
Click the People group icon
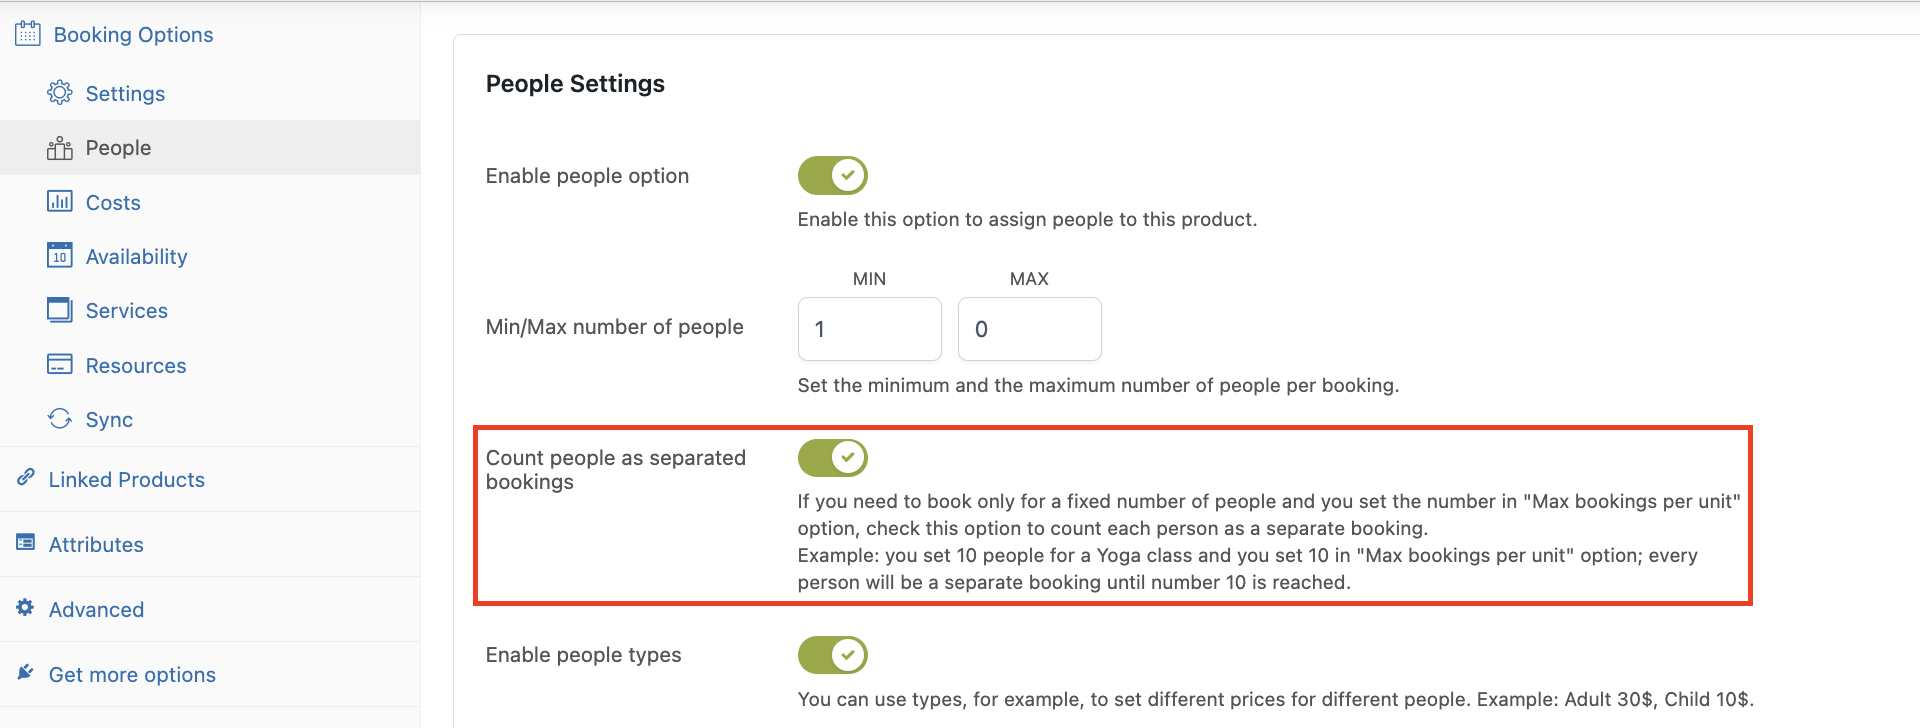click(60, 148)
